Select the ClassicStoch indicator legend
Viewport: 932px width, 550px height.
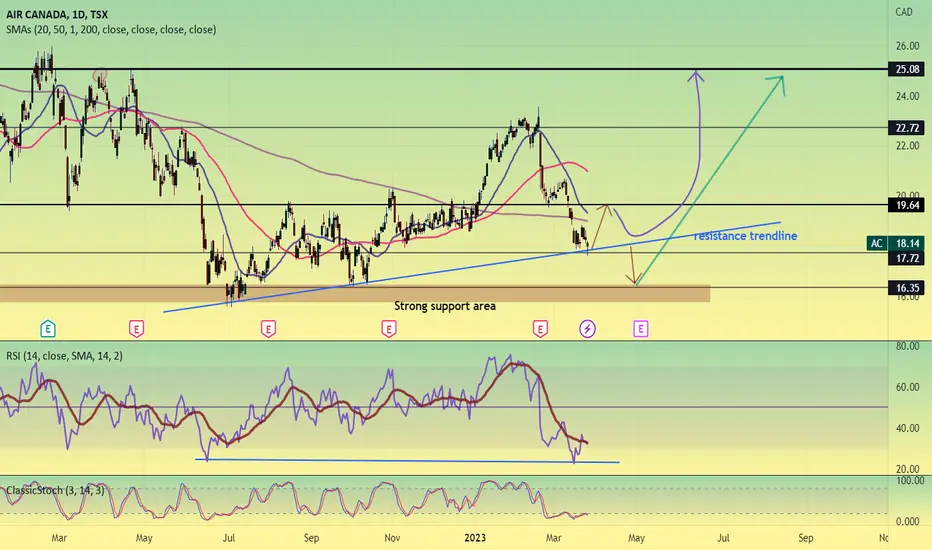click(55, 491)
